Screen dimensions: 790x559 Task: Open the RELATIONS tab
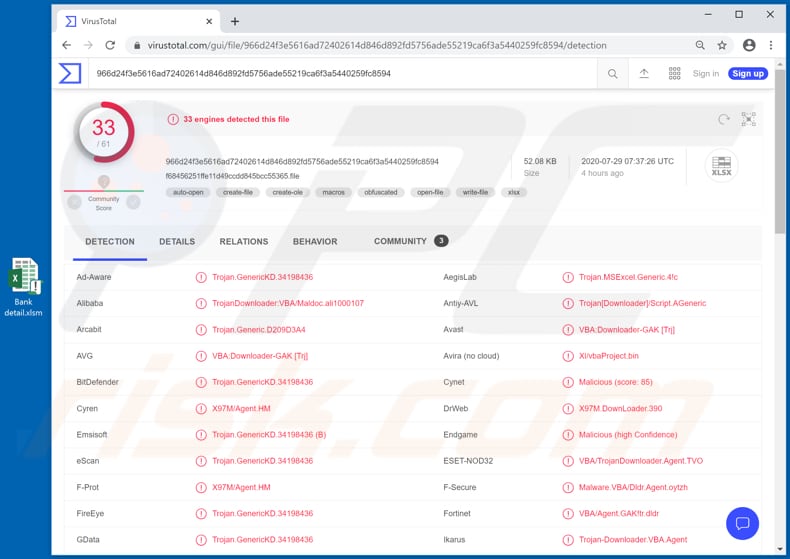[244, 242]
